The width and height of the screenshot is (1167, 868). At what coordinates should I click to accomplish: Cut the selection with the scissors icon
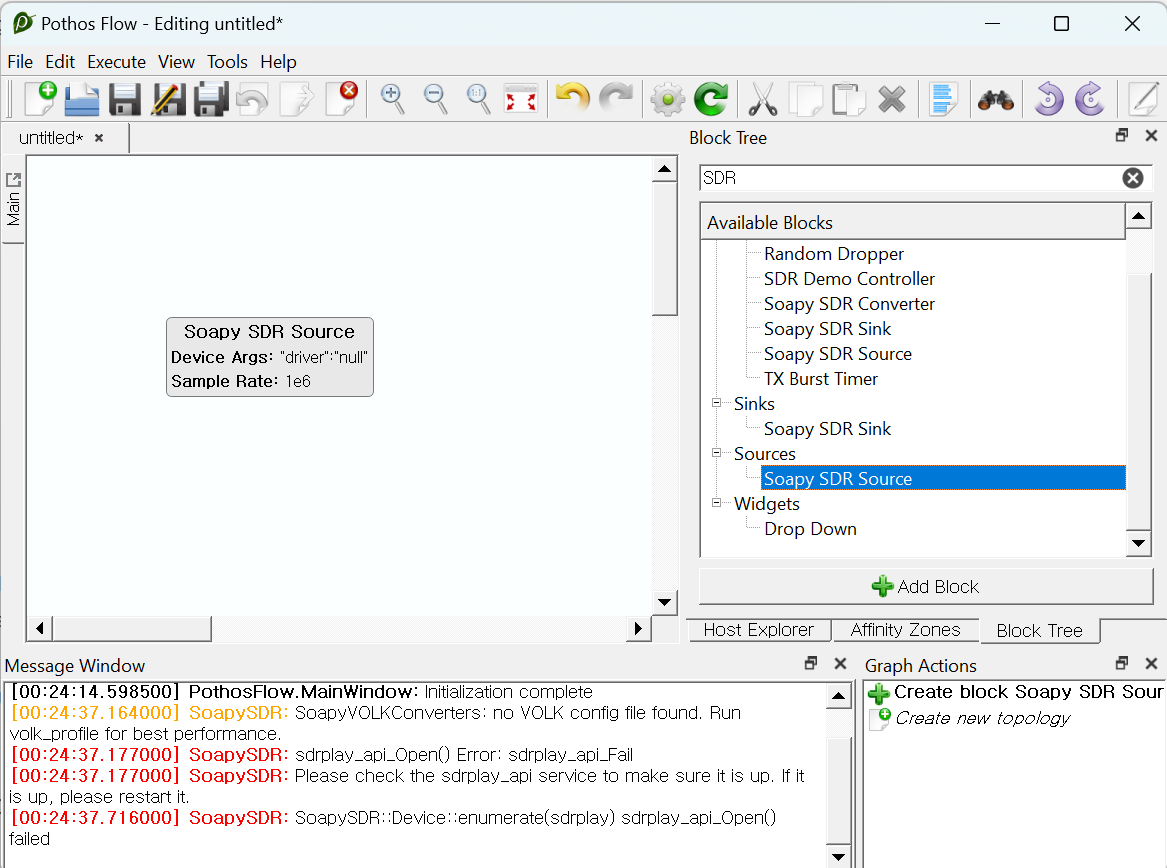[x=763, y=99]
